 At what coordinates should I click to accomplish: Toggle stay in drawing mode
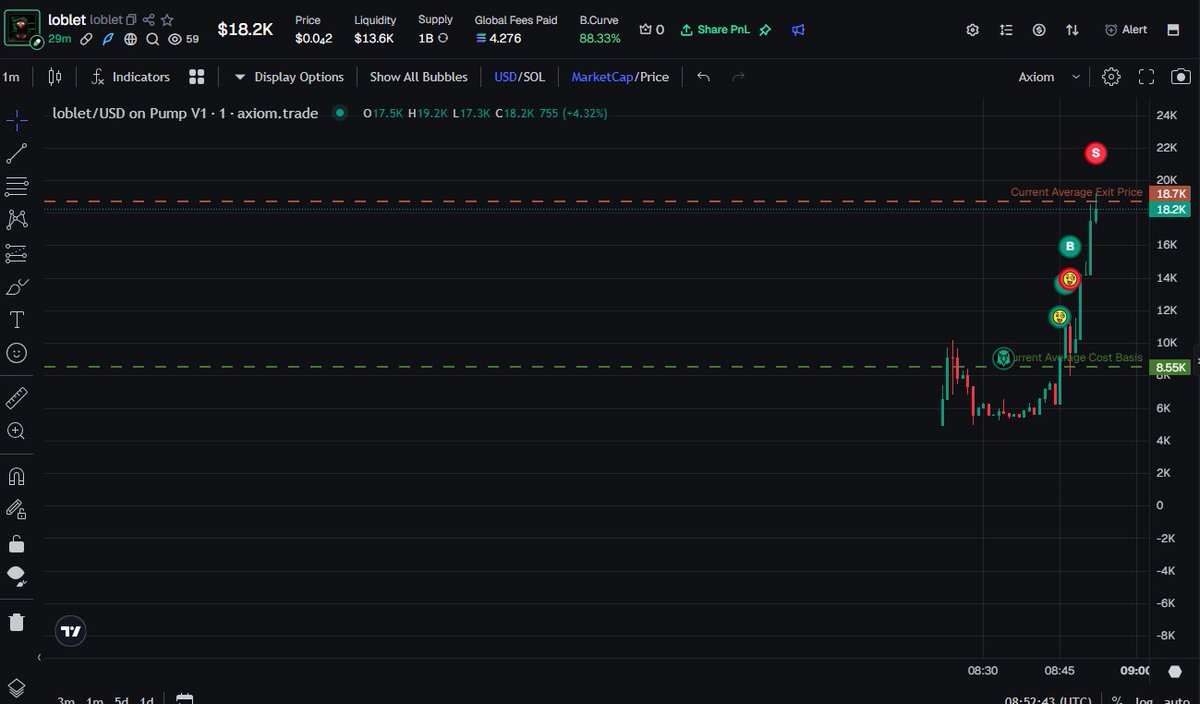[16, 509]
